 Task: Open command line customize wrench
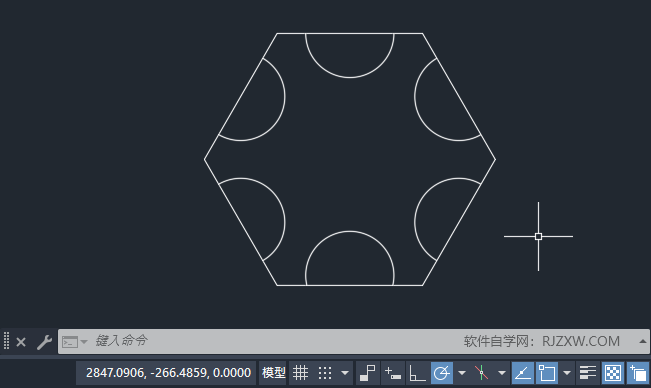44,342
